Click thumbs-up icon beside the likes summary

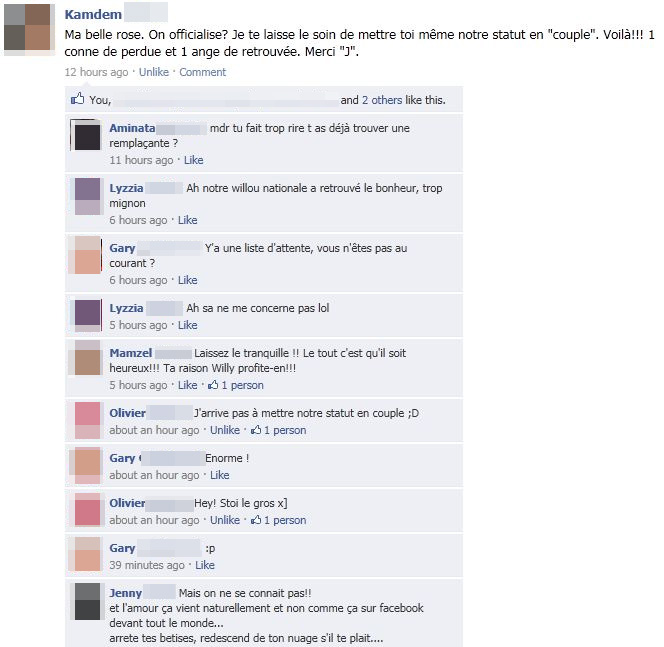[77, 99]
